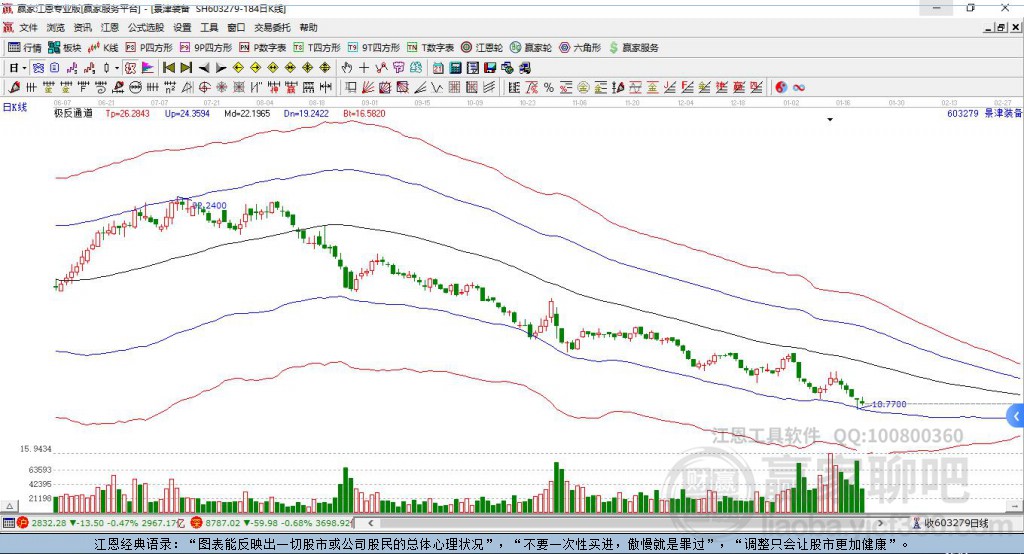
Task: Open 赢家服务 dollar-sign service
Action: (x=634, y=48)
